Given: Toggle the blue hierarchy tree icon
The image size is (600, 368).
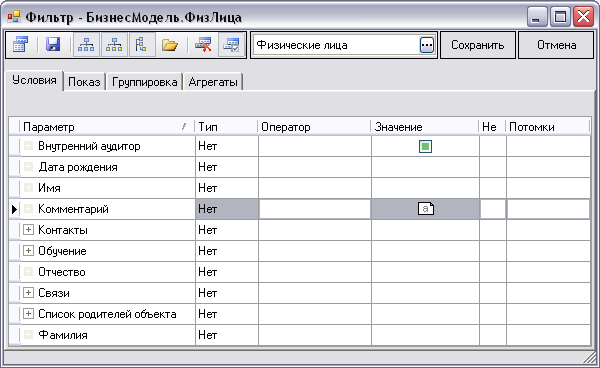Looking at the screenshot, I should coord(86,45).
